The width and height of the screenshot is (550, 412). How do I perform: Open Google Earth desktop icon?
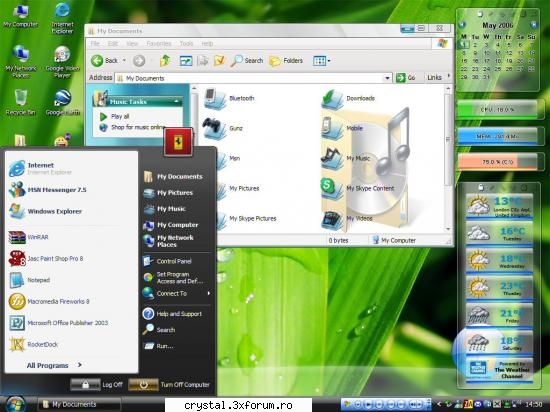[62, 102]
